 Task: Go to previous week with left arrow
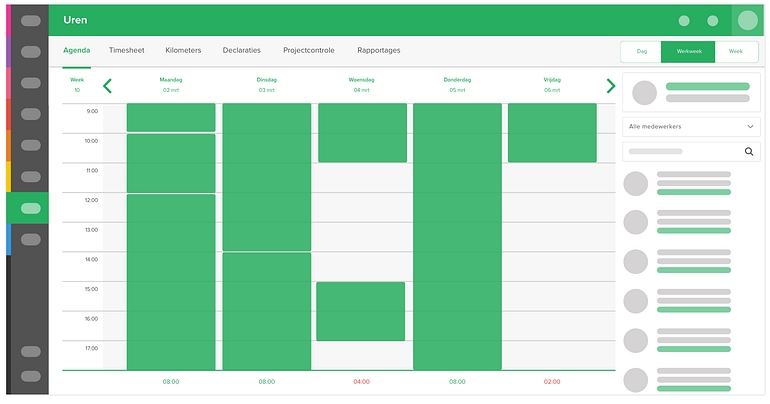coord(108,86)
